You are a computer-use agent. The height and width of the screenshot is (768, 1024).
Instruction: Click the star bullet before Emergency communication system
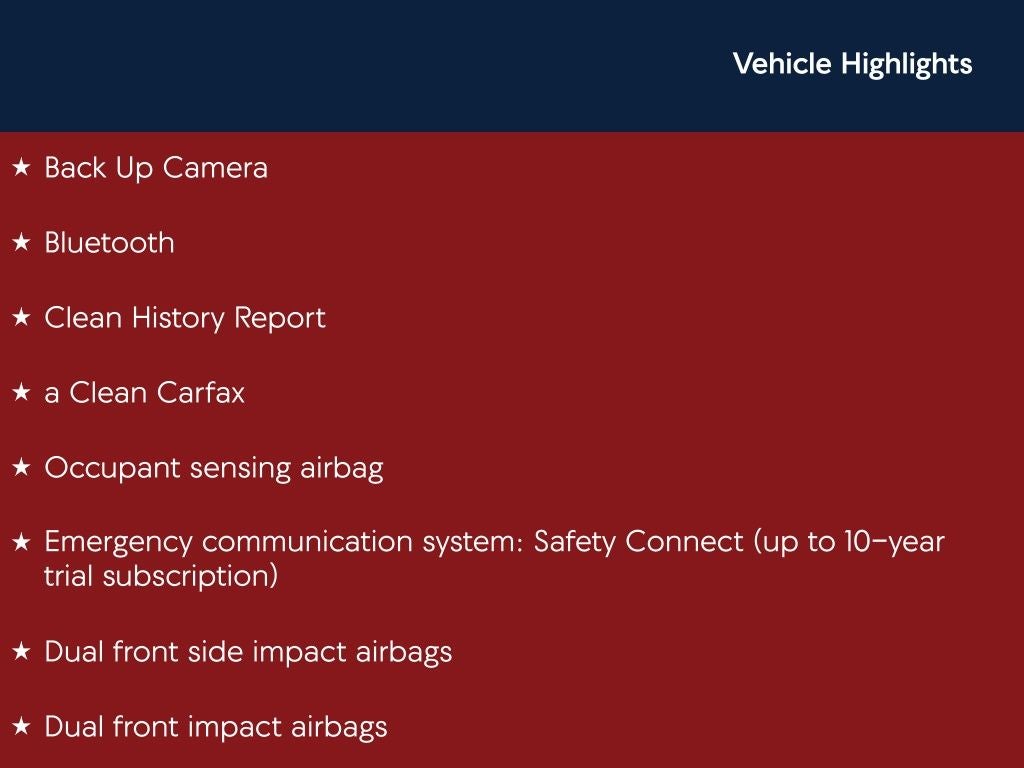pos(21,543)
